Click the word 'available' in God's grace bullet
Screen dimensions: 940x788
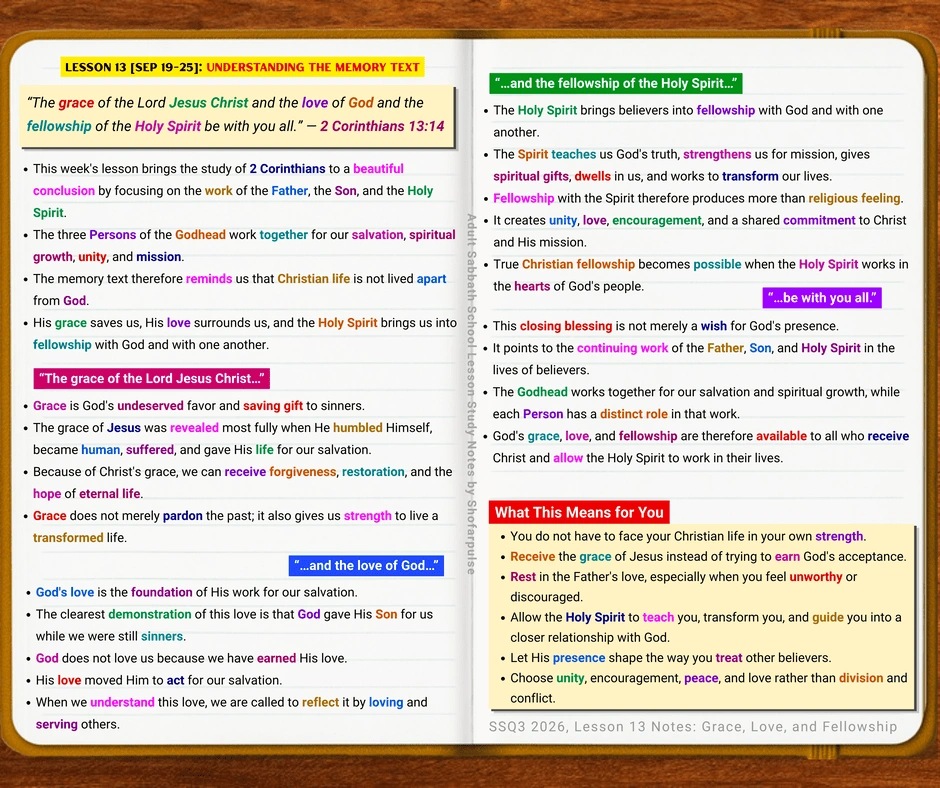781,436
